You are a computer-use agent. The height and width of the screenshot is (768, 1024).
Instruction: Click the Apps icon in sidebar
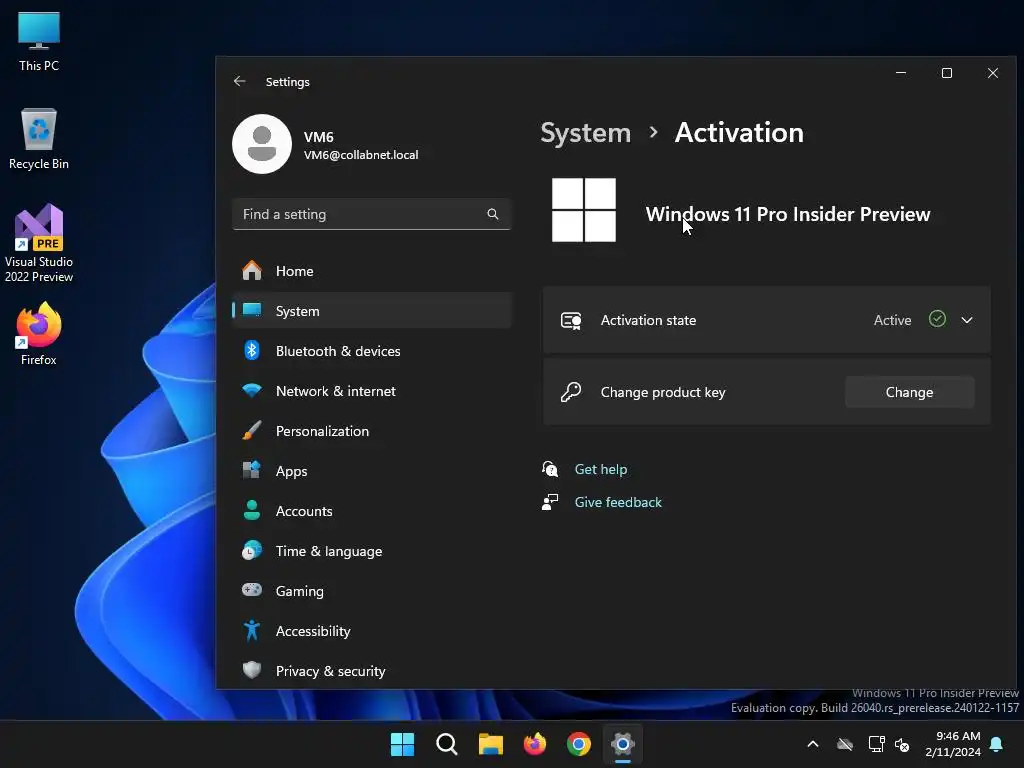click(x=251, y=470)
